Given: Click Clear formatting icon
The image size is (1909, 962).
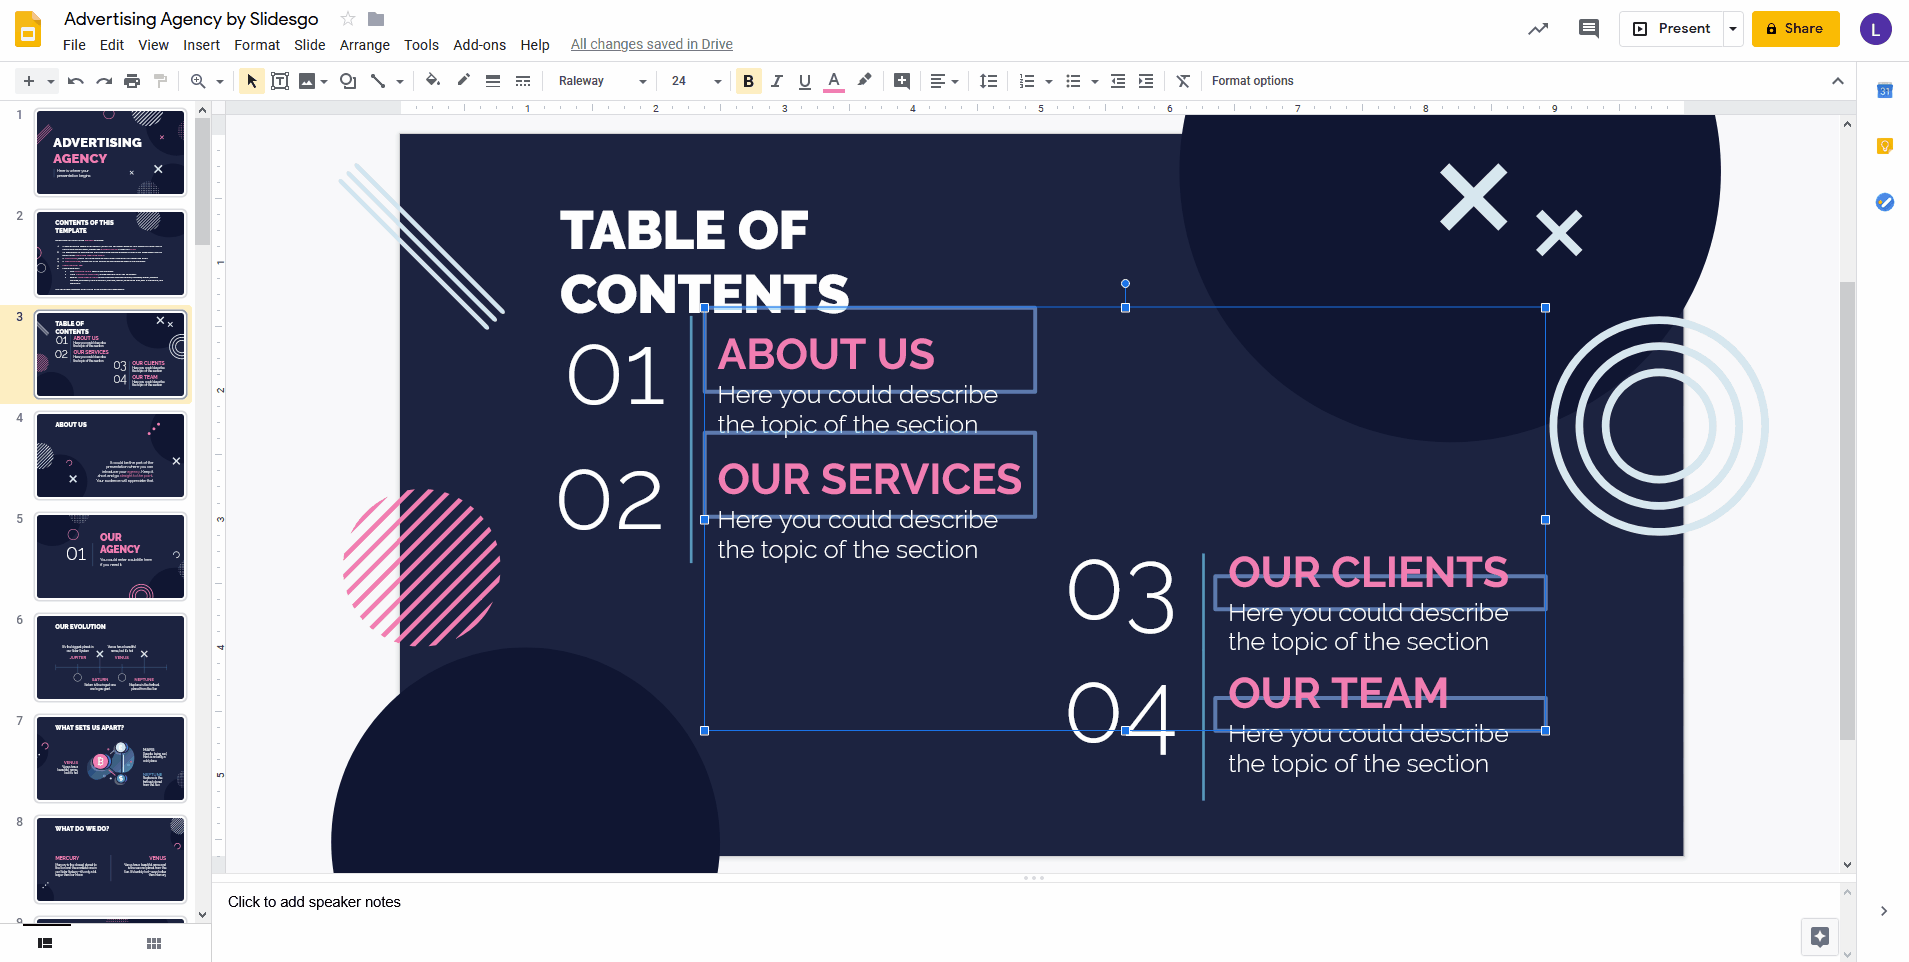Looking at the screenshot, I should pos(1183,81).
